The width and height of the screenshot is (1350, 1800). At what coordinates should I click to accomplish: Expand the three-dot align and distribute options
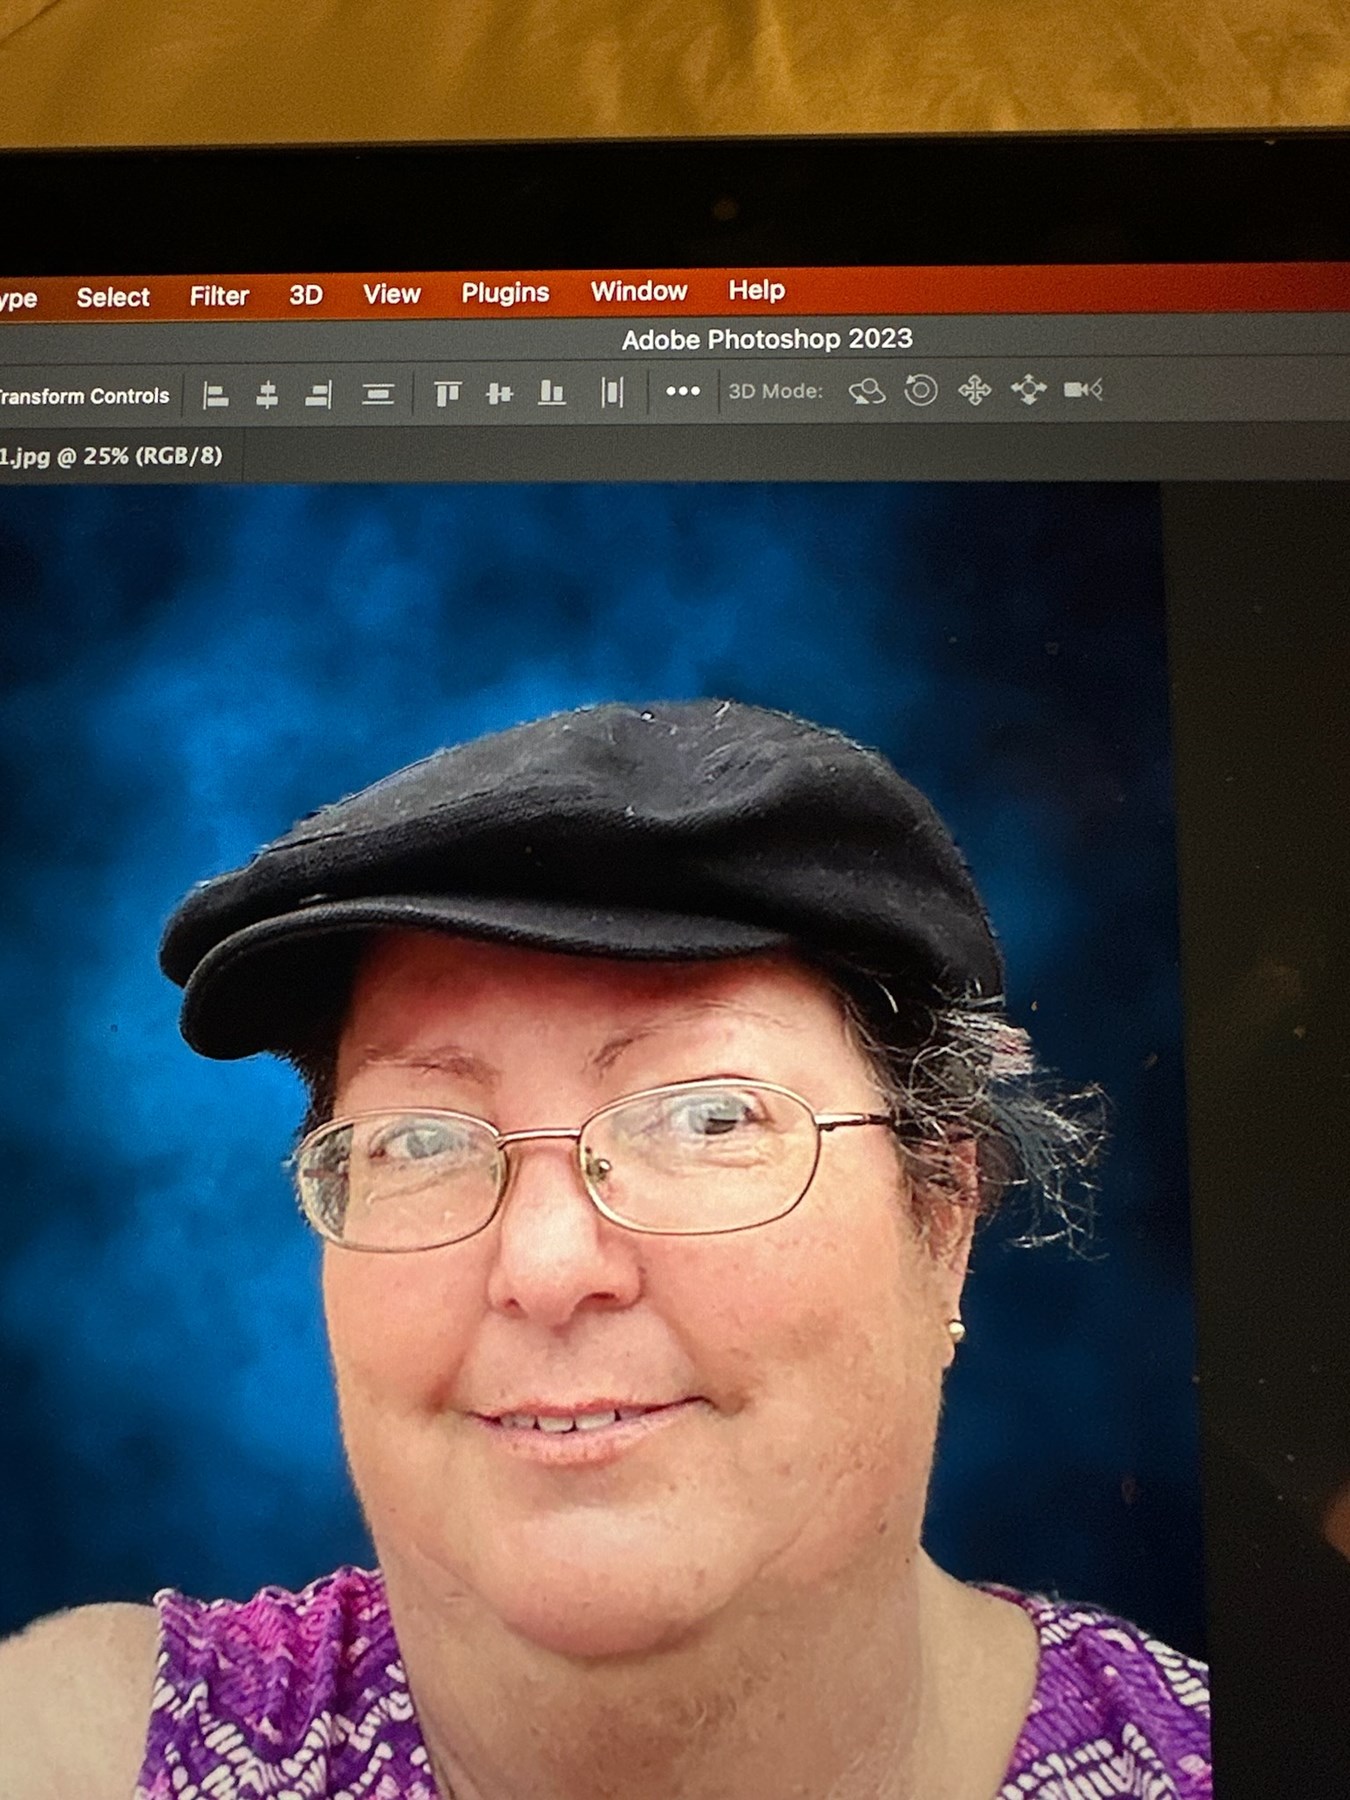pyautogui.click(x=683, y=391)
